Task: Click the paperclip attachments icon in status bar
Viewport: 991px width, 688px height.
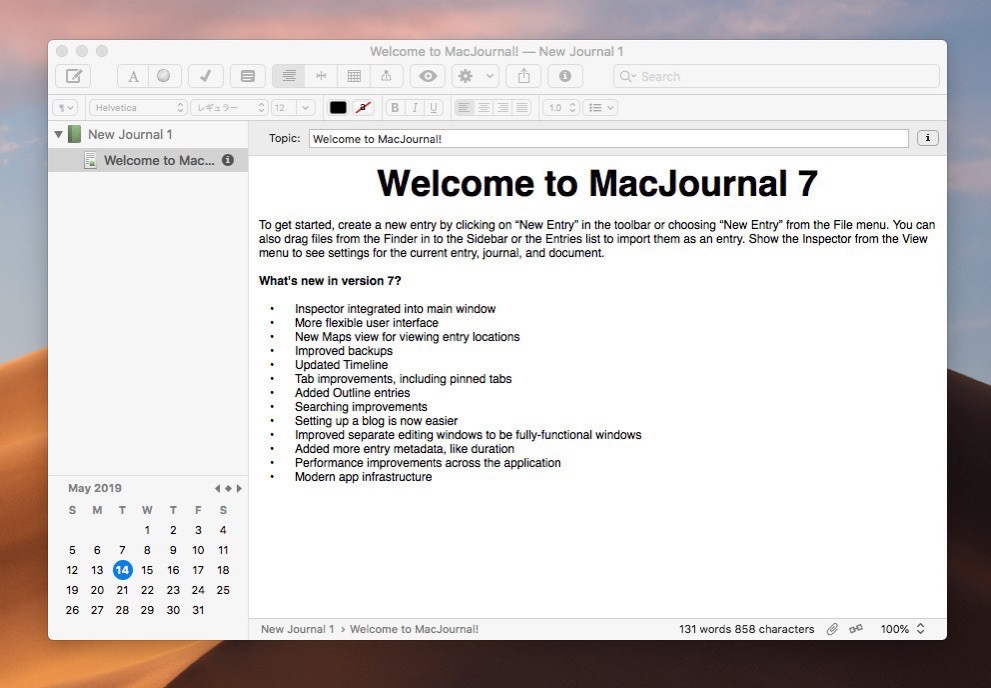Action: click(832, 629)
